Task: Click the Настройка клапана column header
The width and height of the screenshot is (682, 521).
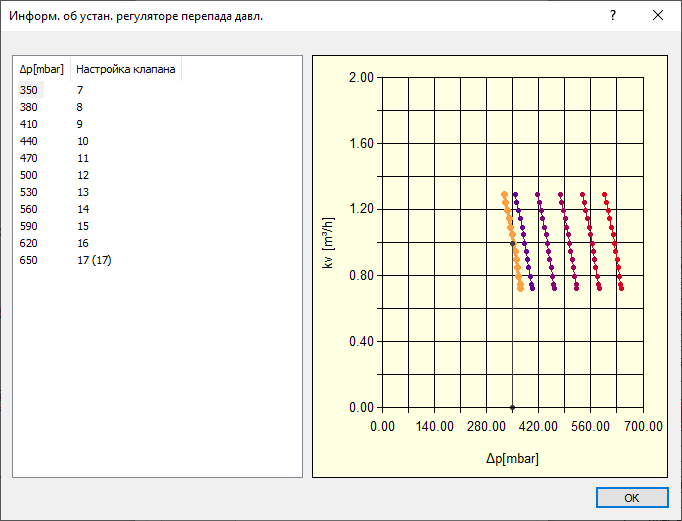Action: tap(126, 69)
